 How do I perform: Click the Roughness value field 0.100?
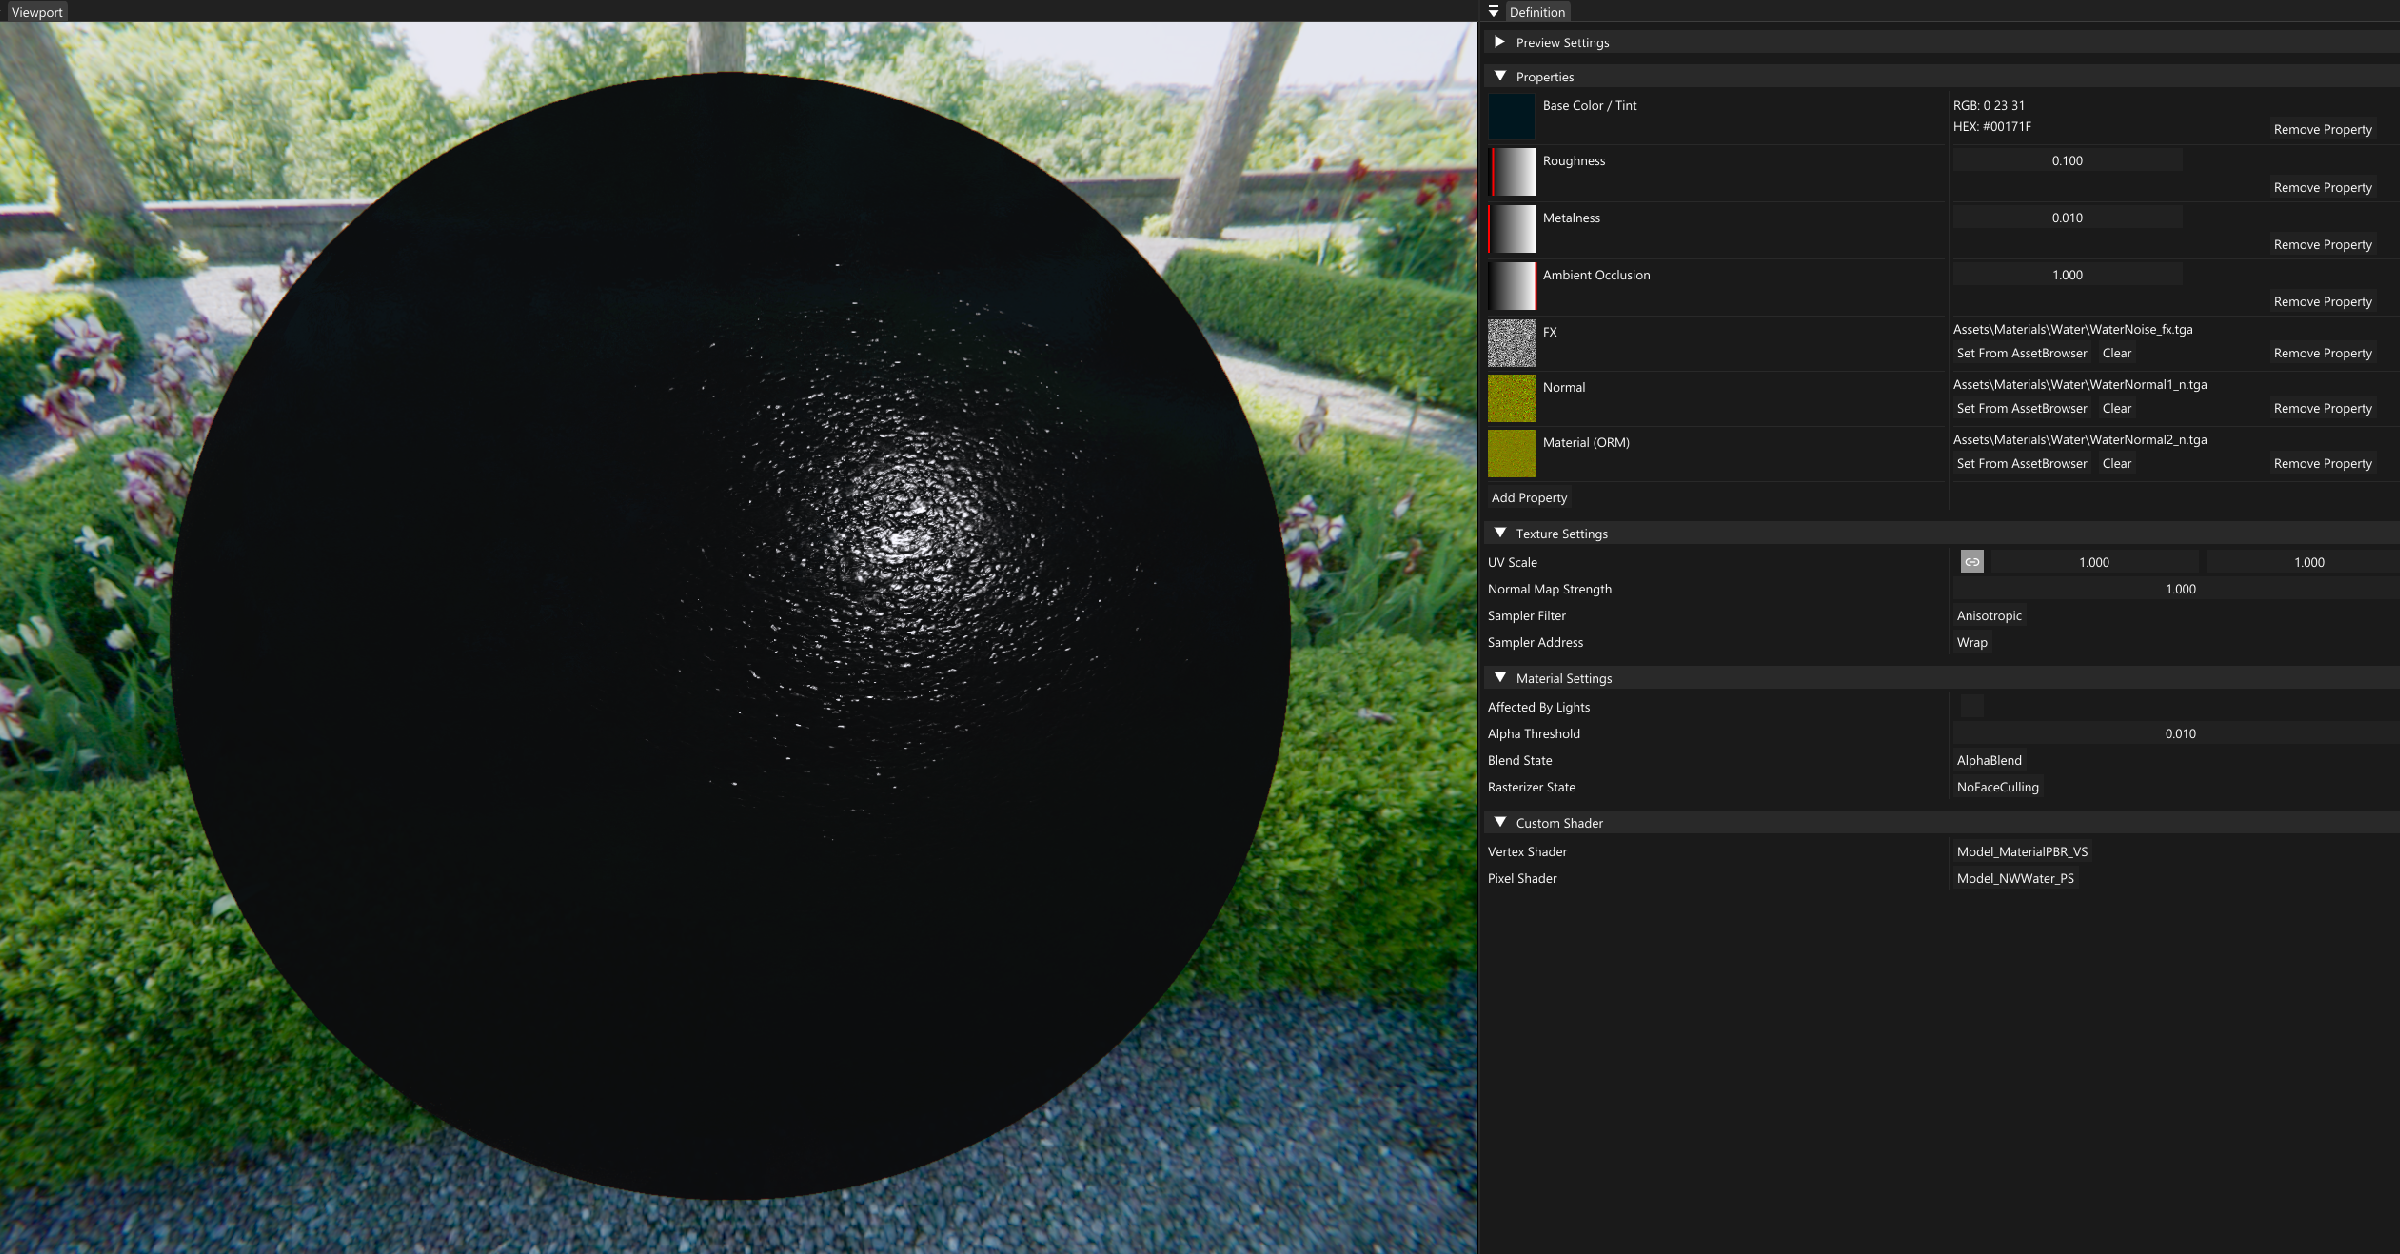pos(2067,160)
